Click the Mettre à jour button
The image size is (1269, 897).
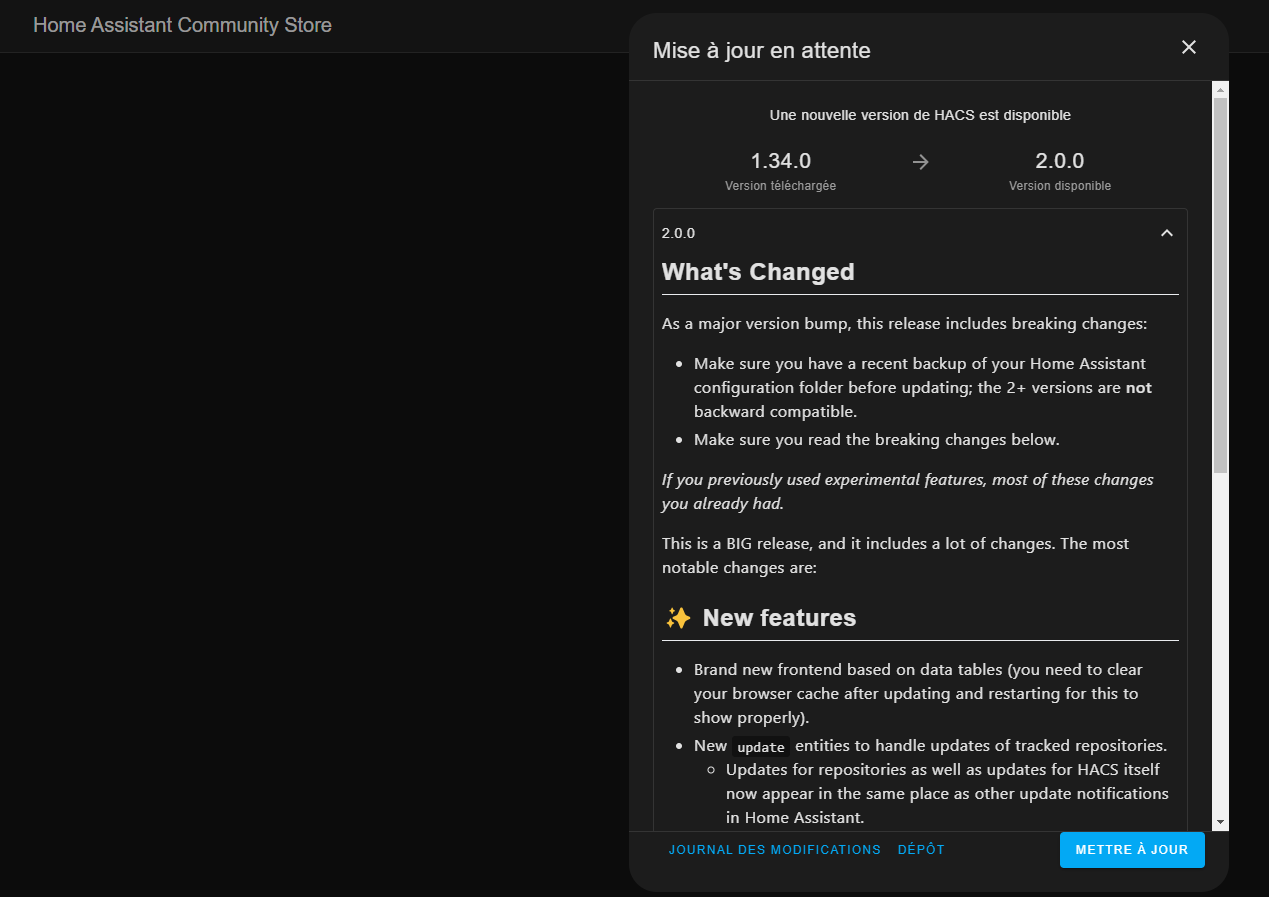tap(1132, 850)
